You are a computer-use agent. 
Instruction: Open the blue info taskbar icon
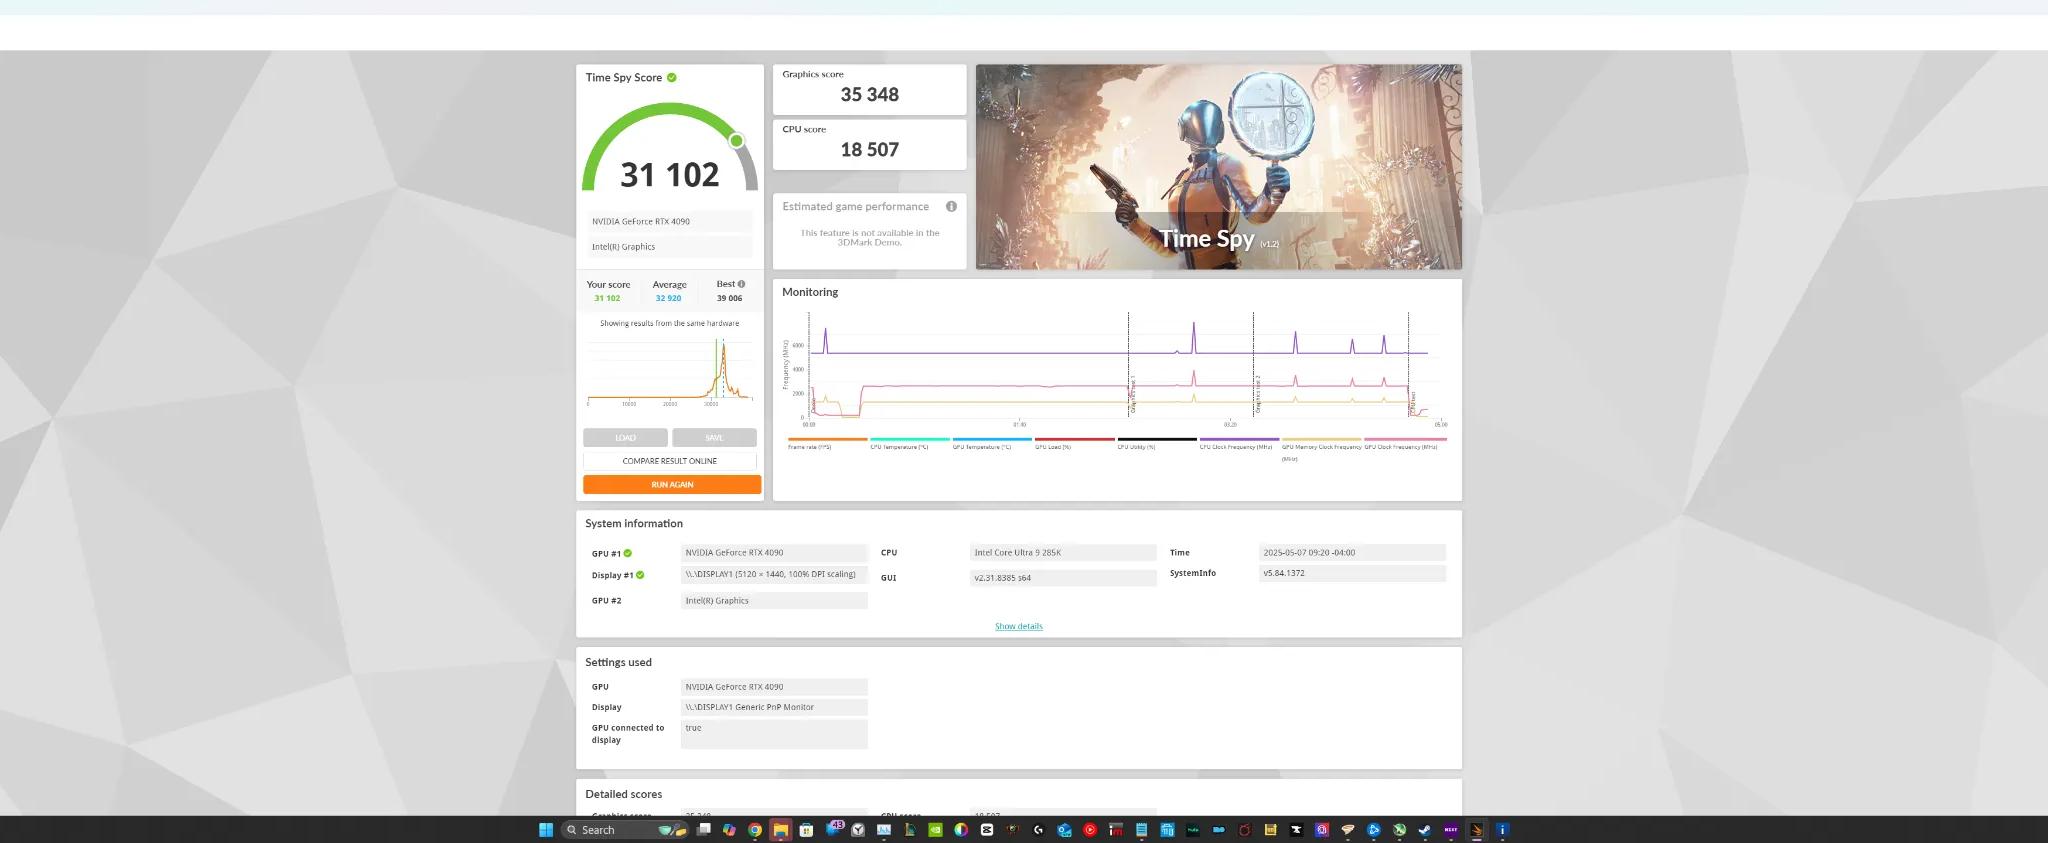point(1502,830)
